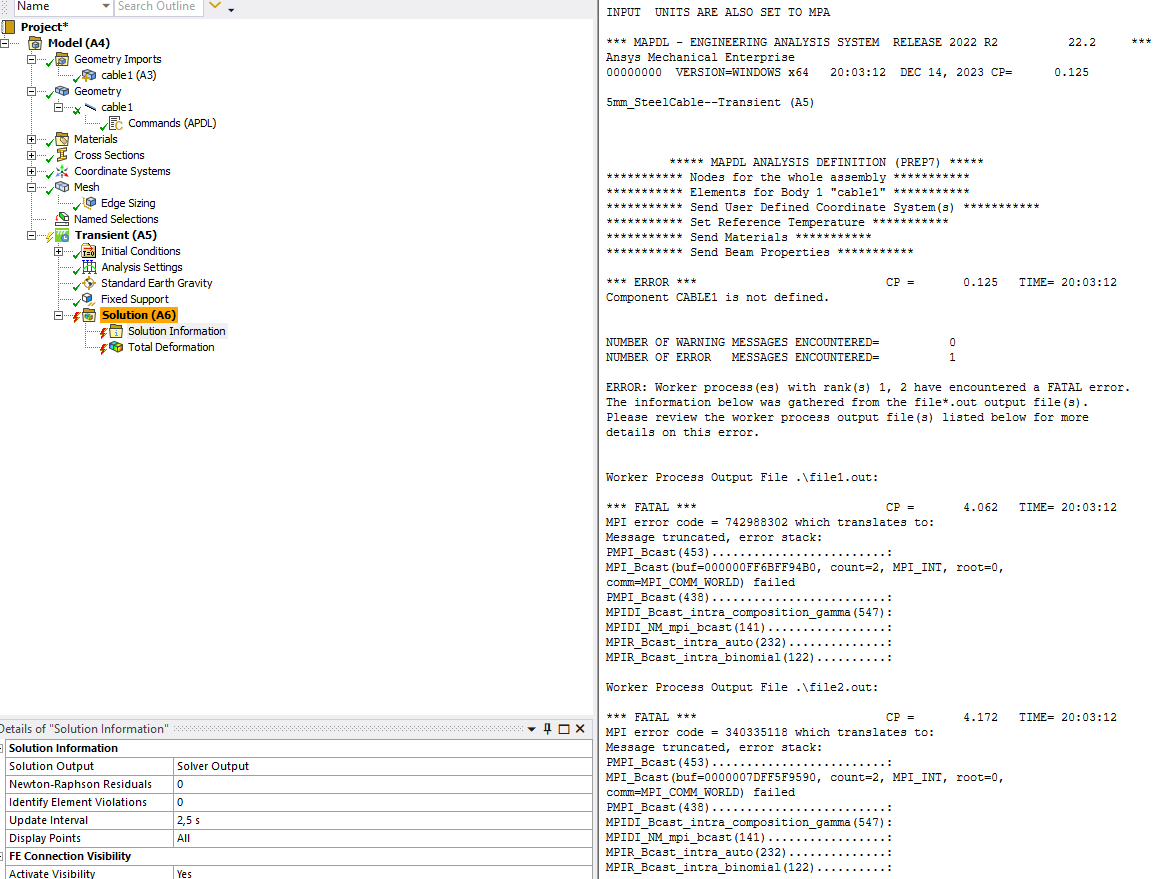Open the outline search options dropdown
Image resolution: width=1175 pixels, height=879 pixels.
click(x=231, y=10)
